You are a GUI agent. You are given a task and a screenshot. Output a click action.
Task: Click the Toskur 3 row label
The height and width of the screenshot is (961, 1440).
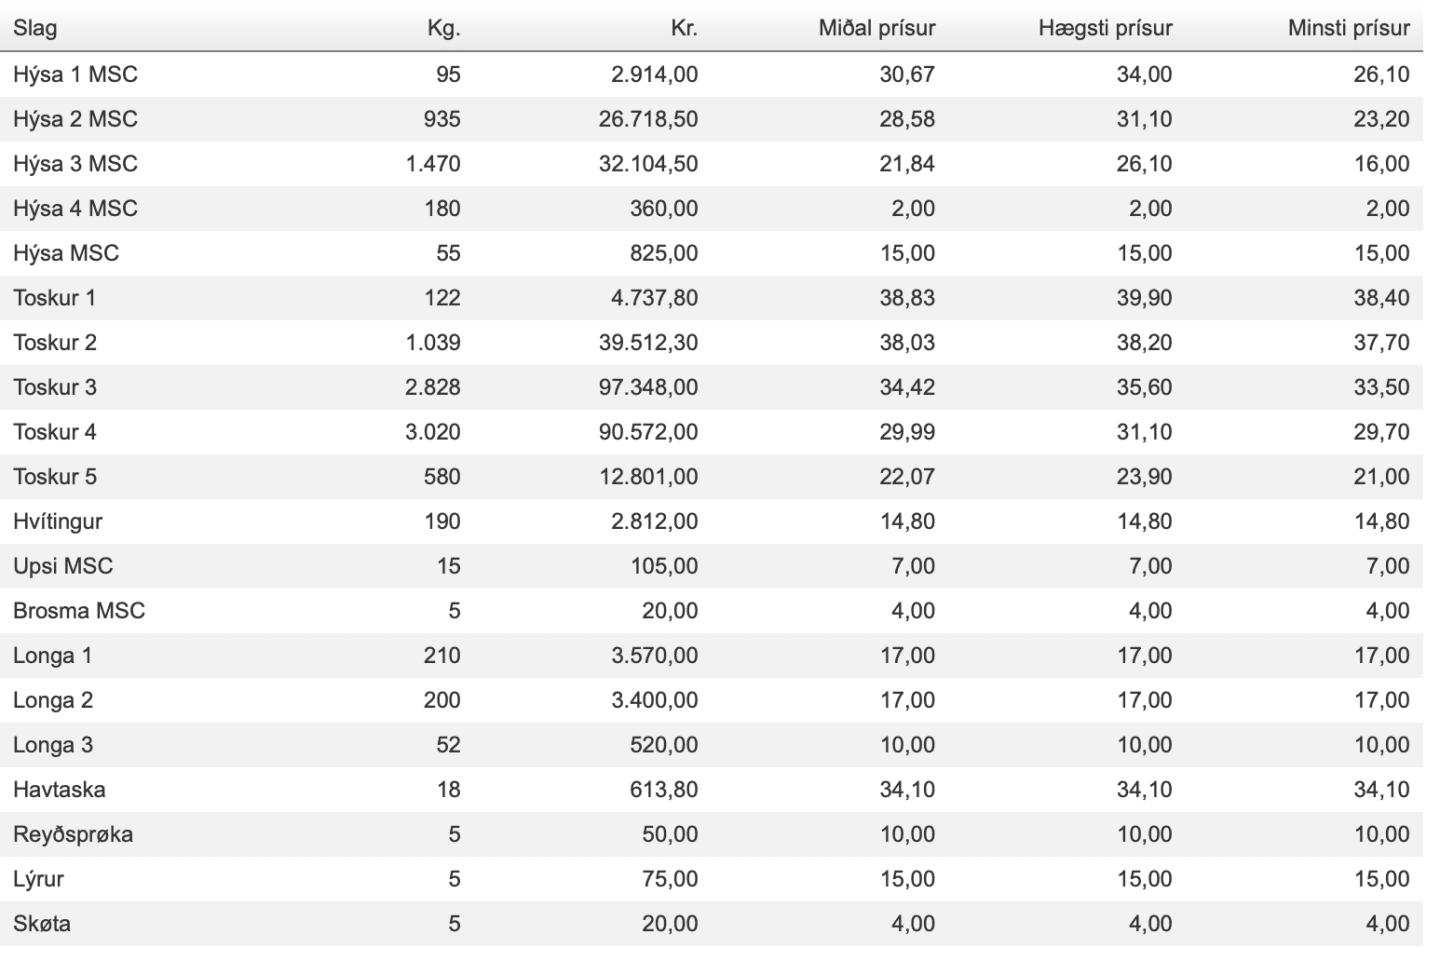tap(55, 387)
